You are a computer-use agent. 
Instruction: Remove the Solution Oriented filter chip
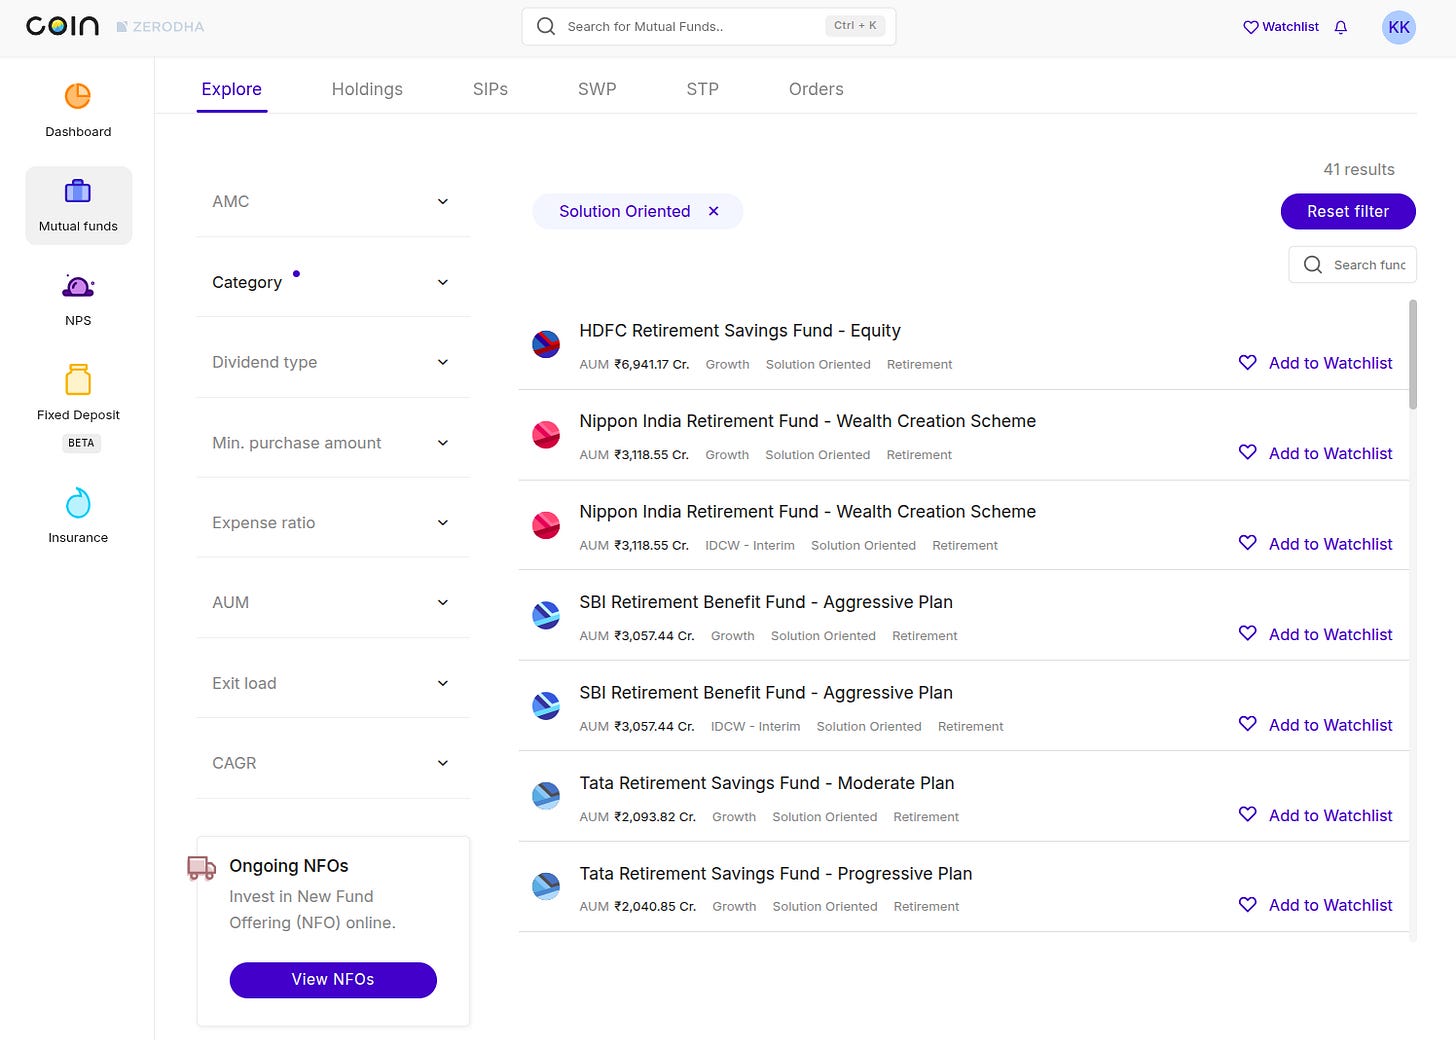tap(714, 211)
